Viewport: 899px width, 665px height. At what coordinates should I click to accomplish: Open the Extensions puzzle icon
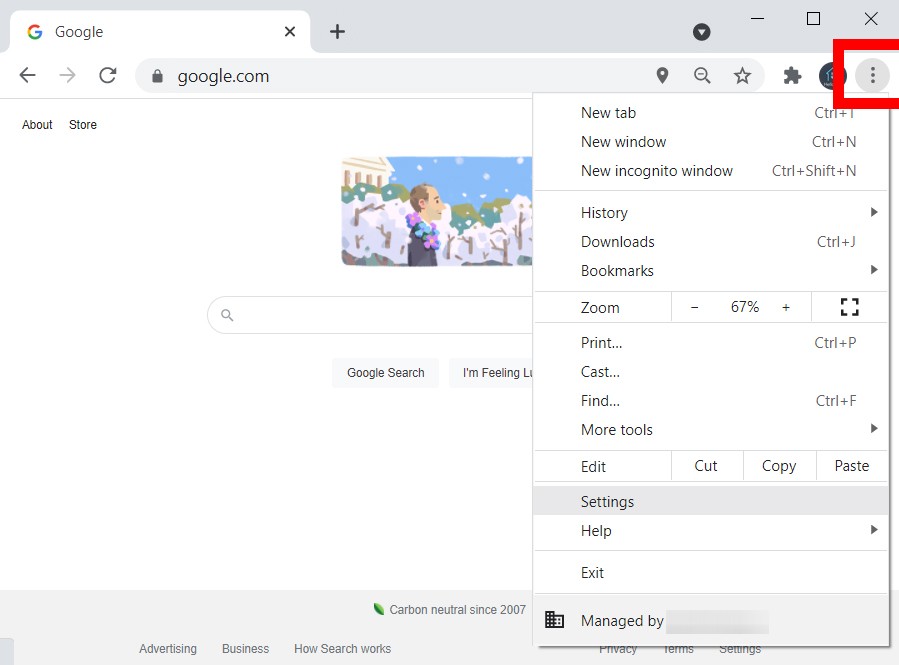[x=792, y=75]
